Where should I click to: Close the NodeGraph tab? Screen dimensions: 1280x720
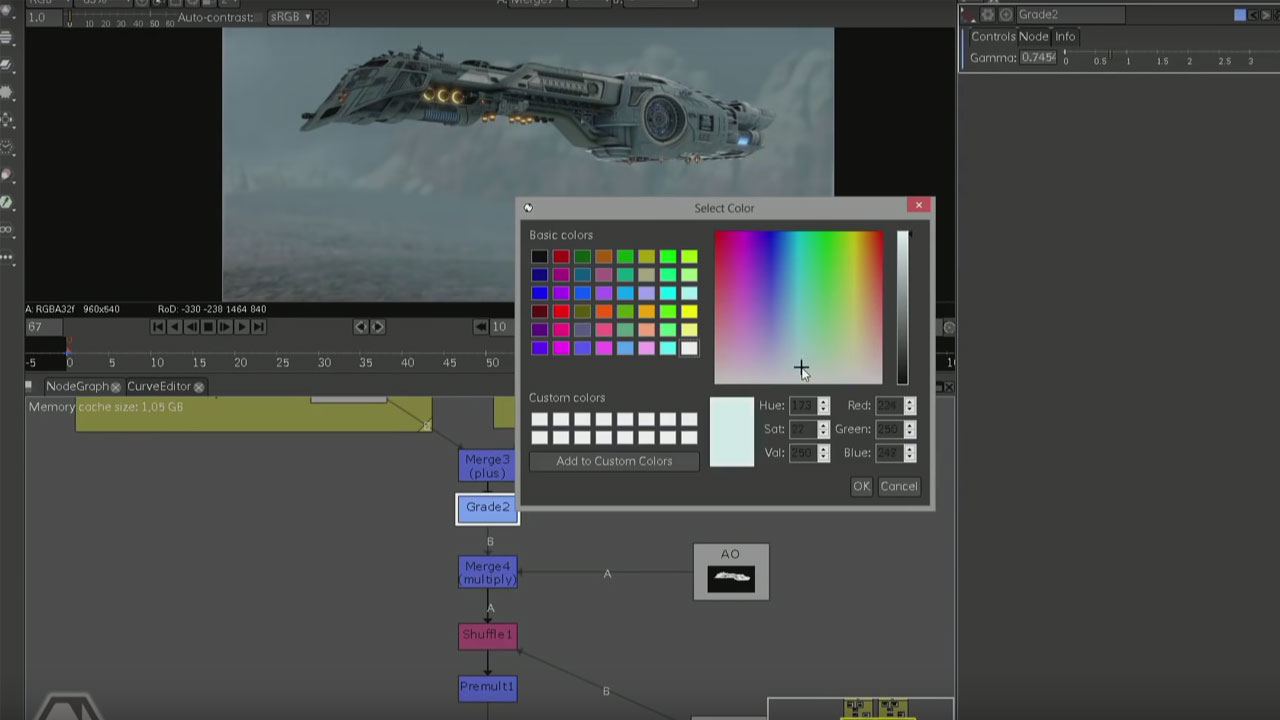coord(116,387)
